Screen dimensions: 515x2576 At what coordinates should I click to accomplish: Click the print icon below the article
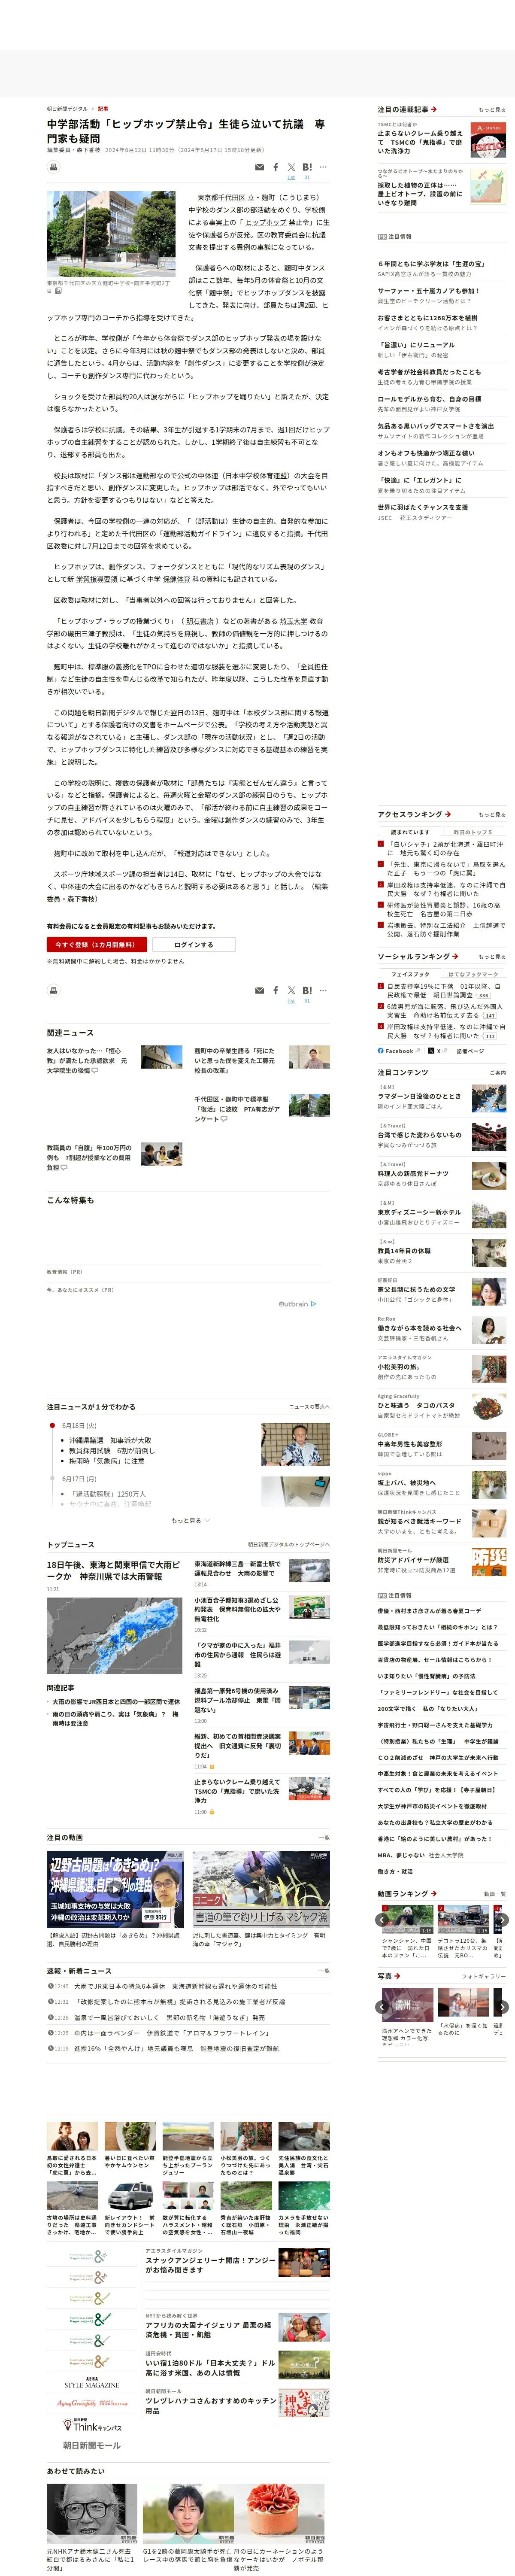(54, 990)
